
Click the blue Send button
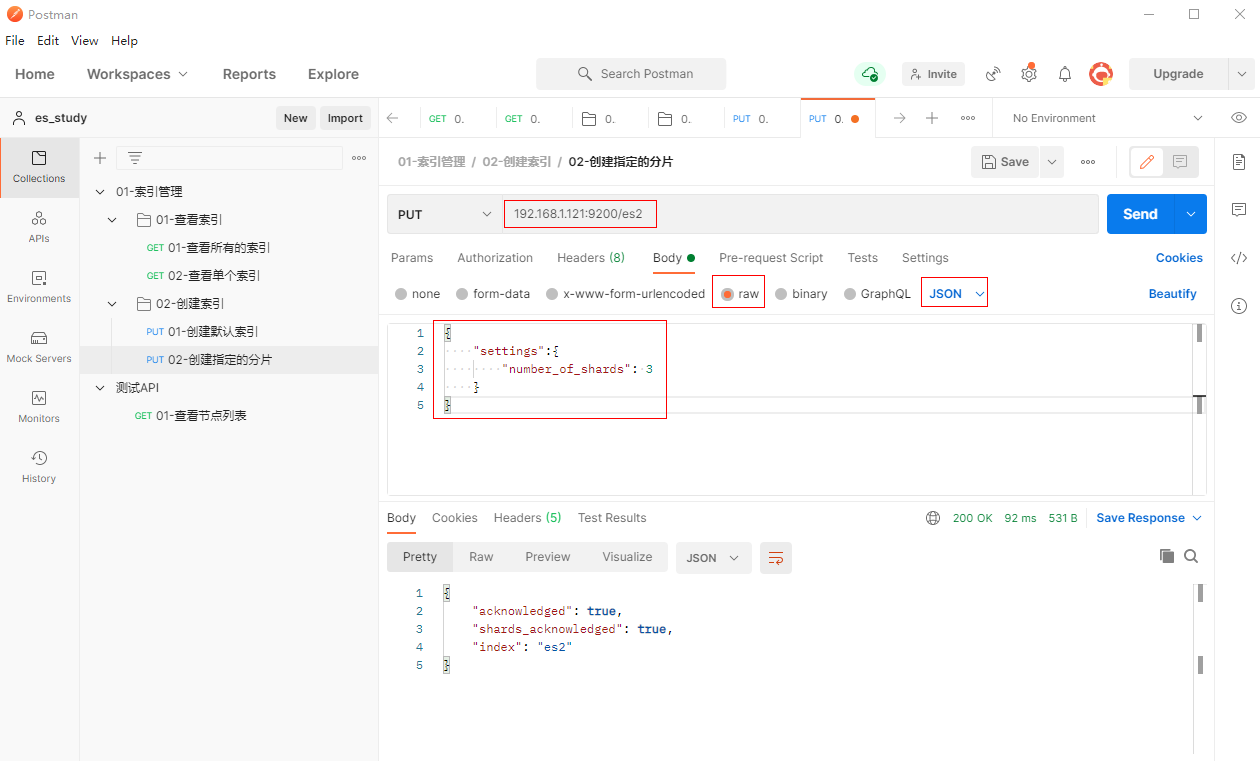pos(1140,214)
